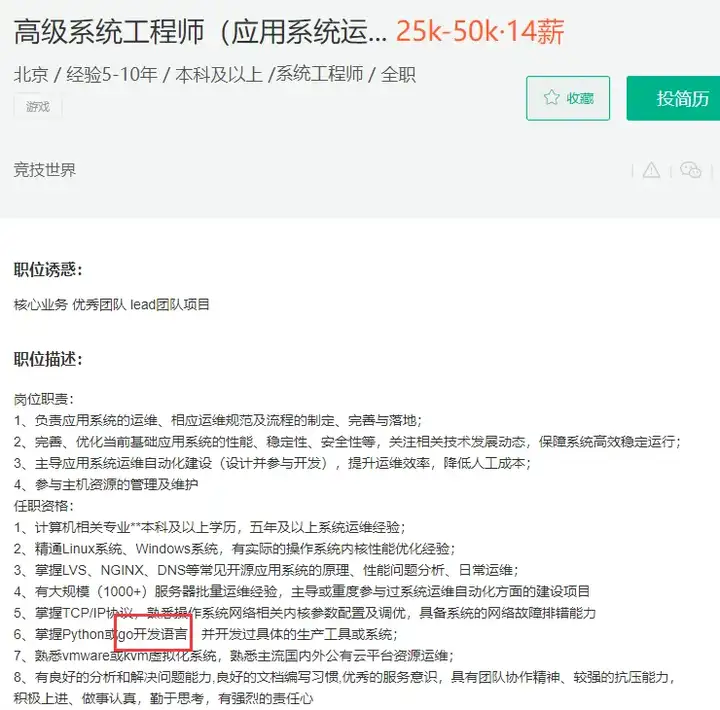Screen dimensions: 720x710
Task: Click the 本科及以上 education text
Action: tap(219, 74)
